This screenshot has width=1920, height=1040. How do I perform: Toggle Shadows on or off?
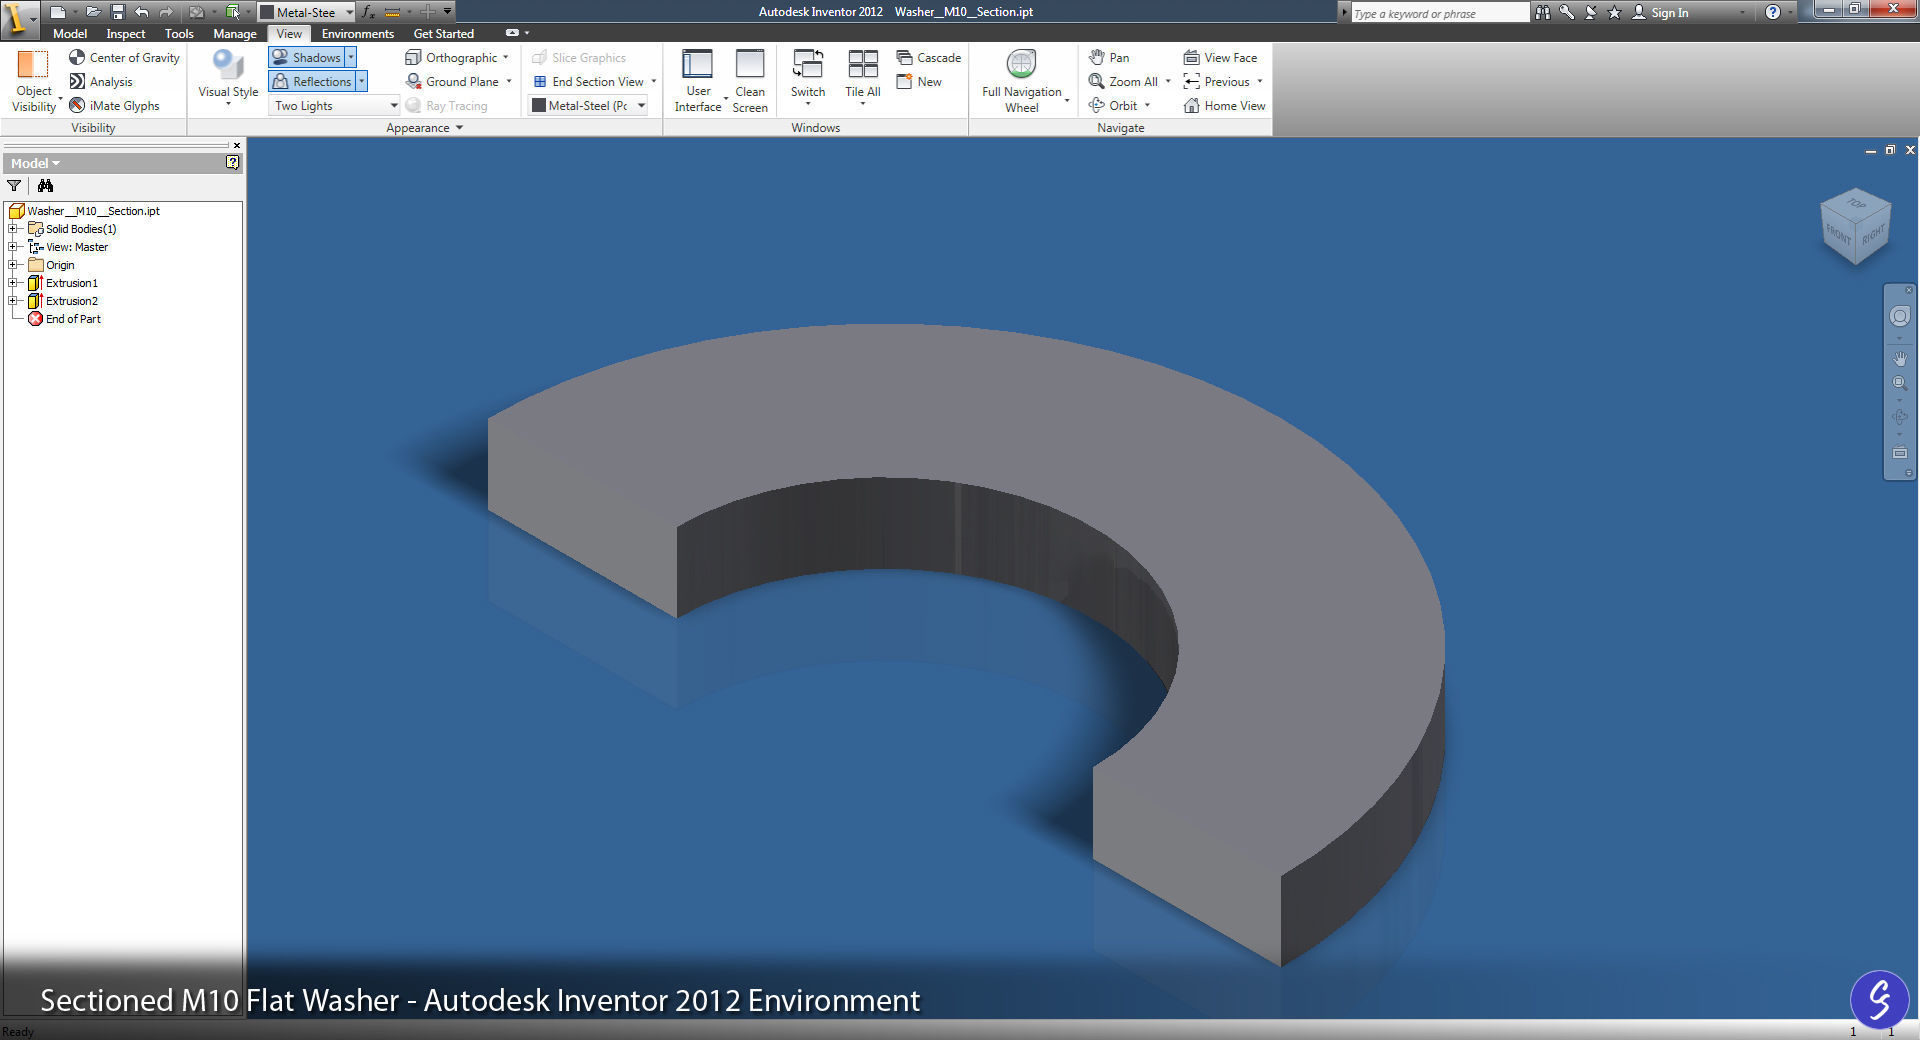(x=307, y=57)
